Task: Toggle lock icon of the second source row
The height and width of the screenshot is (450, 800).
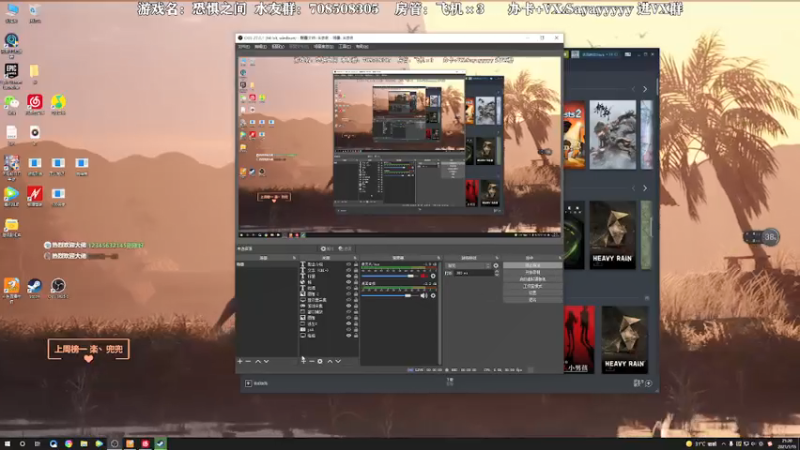Action: coord(356,270)
